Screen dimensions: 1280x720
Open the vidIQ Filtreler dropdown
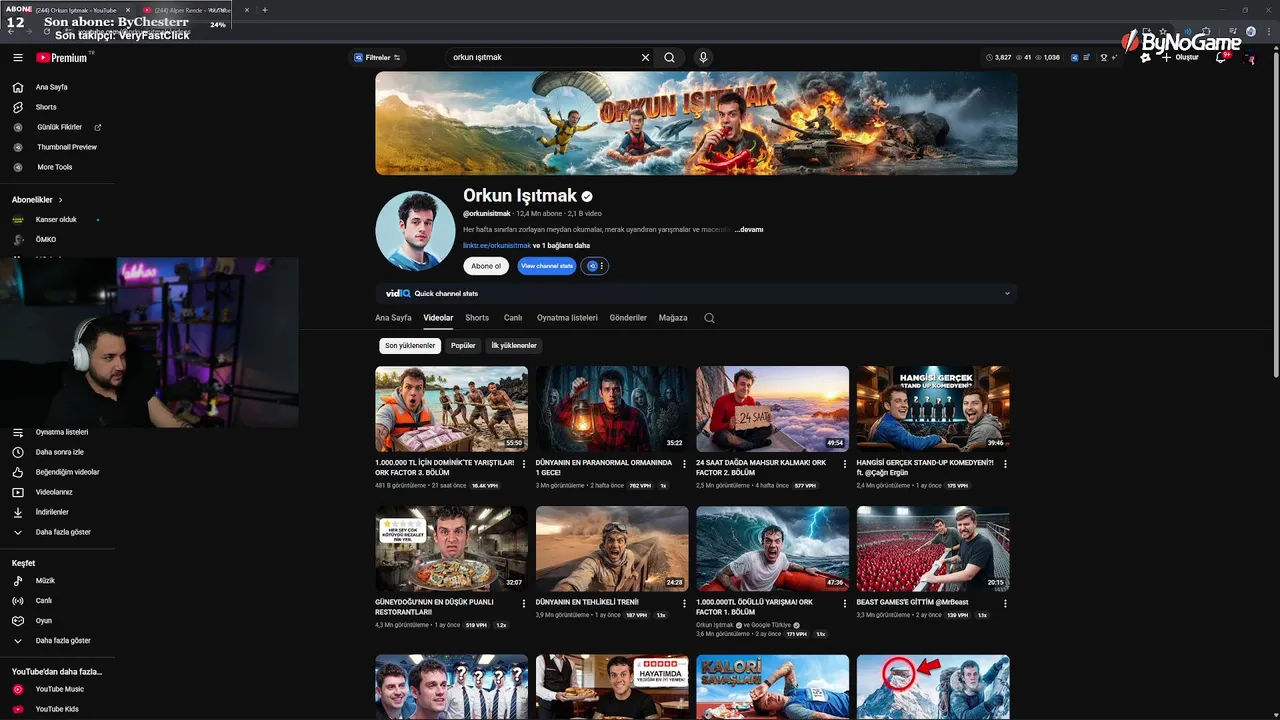click(x=377, y=58)
